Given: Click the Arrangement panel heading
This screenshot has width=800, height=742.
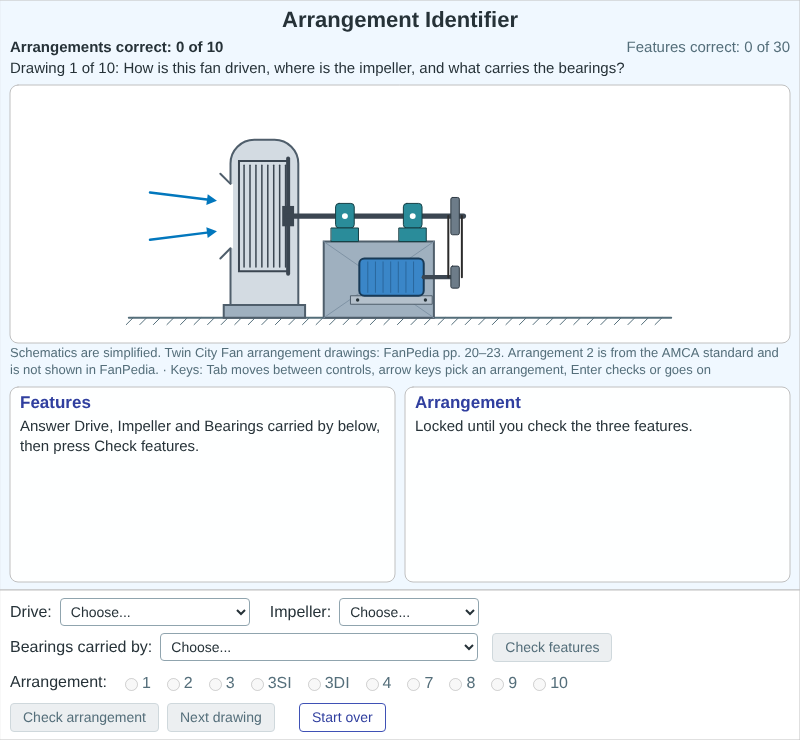Looking at the screenshot, I should click(468, 402).
